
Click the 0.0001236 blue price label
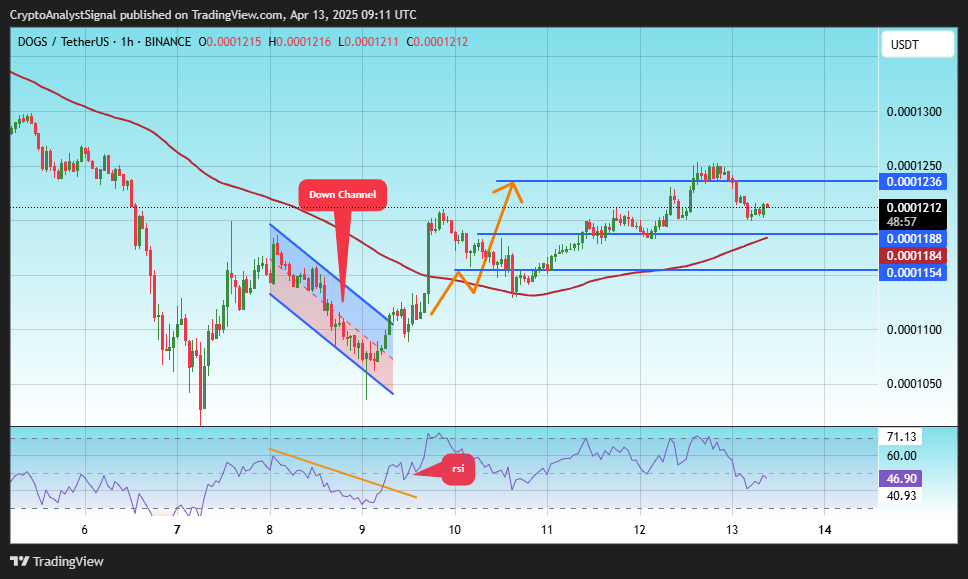pyautogui.click(x=912, y=181)
